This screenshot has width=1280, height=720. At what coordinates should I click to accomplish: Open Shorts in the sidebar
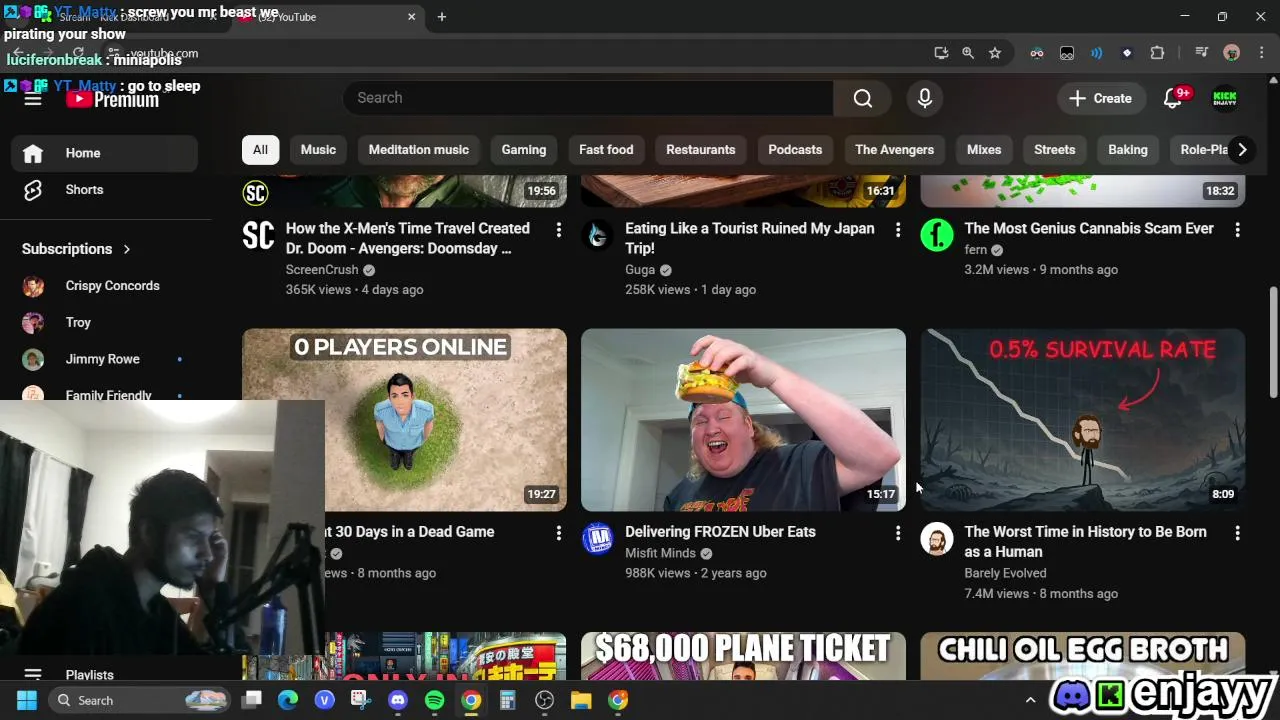coord(105,190)
